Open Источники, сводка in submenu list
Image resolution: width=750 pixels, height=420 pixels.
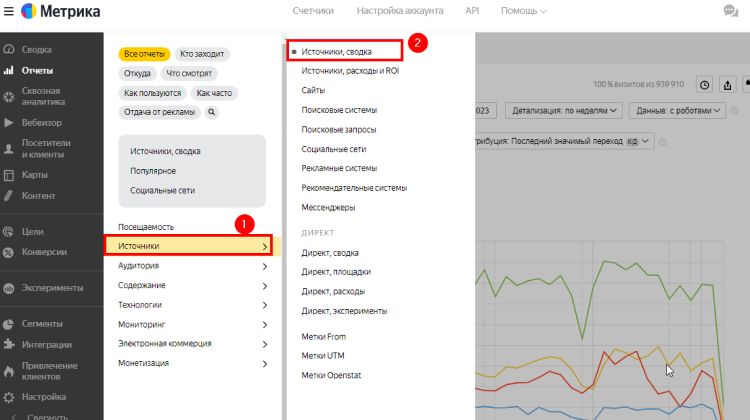336,52
